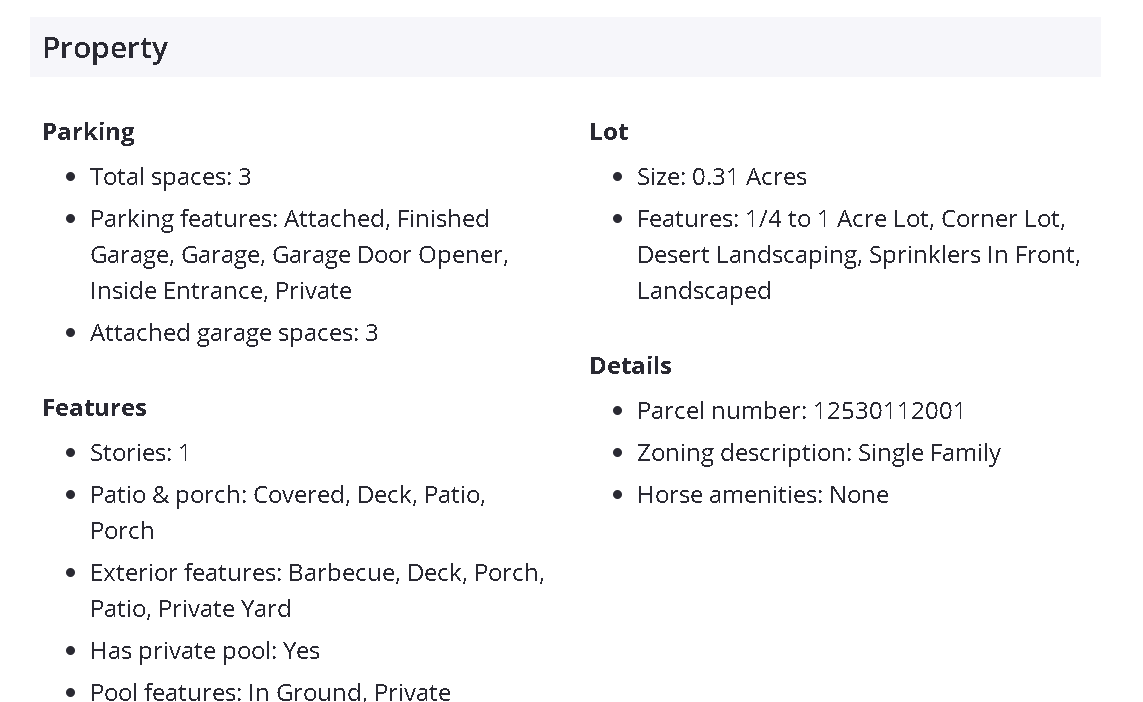Click the "Patio, Private Yard" text
The width and height of the screenshot is (1143, 702).
pyautogui.click(x=191, y=609)
